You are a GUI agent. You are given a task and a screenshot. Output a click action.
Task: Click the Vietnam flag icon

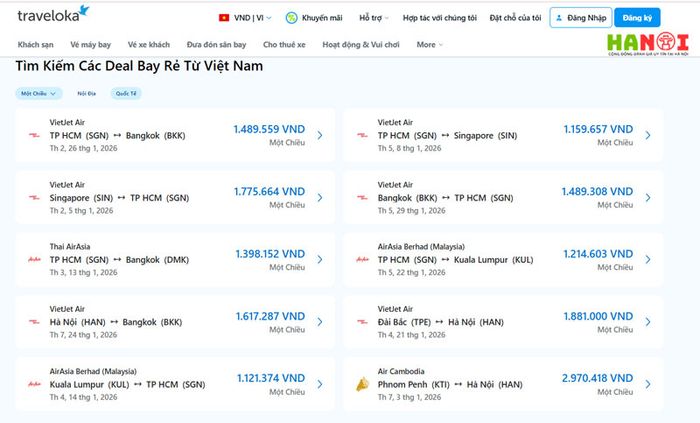[x=224, y=18]
